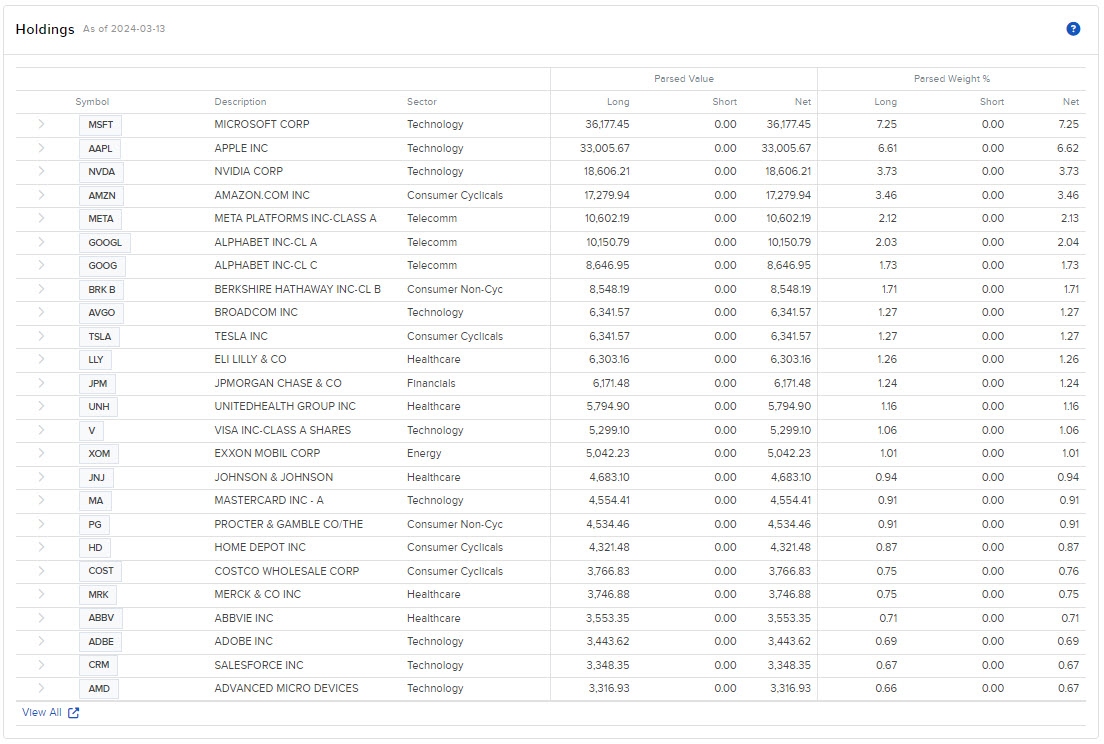The height and width of the screenshot is (744, 1104).
Task: Expand the JPM row chevron
Action: tap(41, 383)
